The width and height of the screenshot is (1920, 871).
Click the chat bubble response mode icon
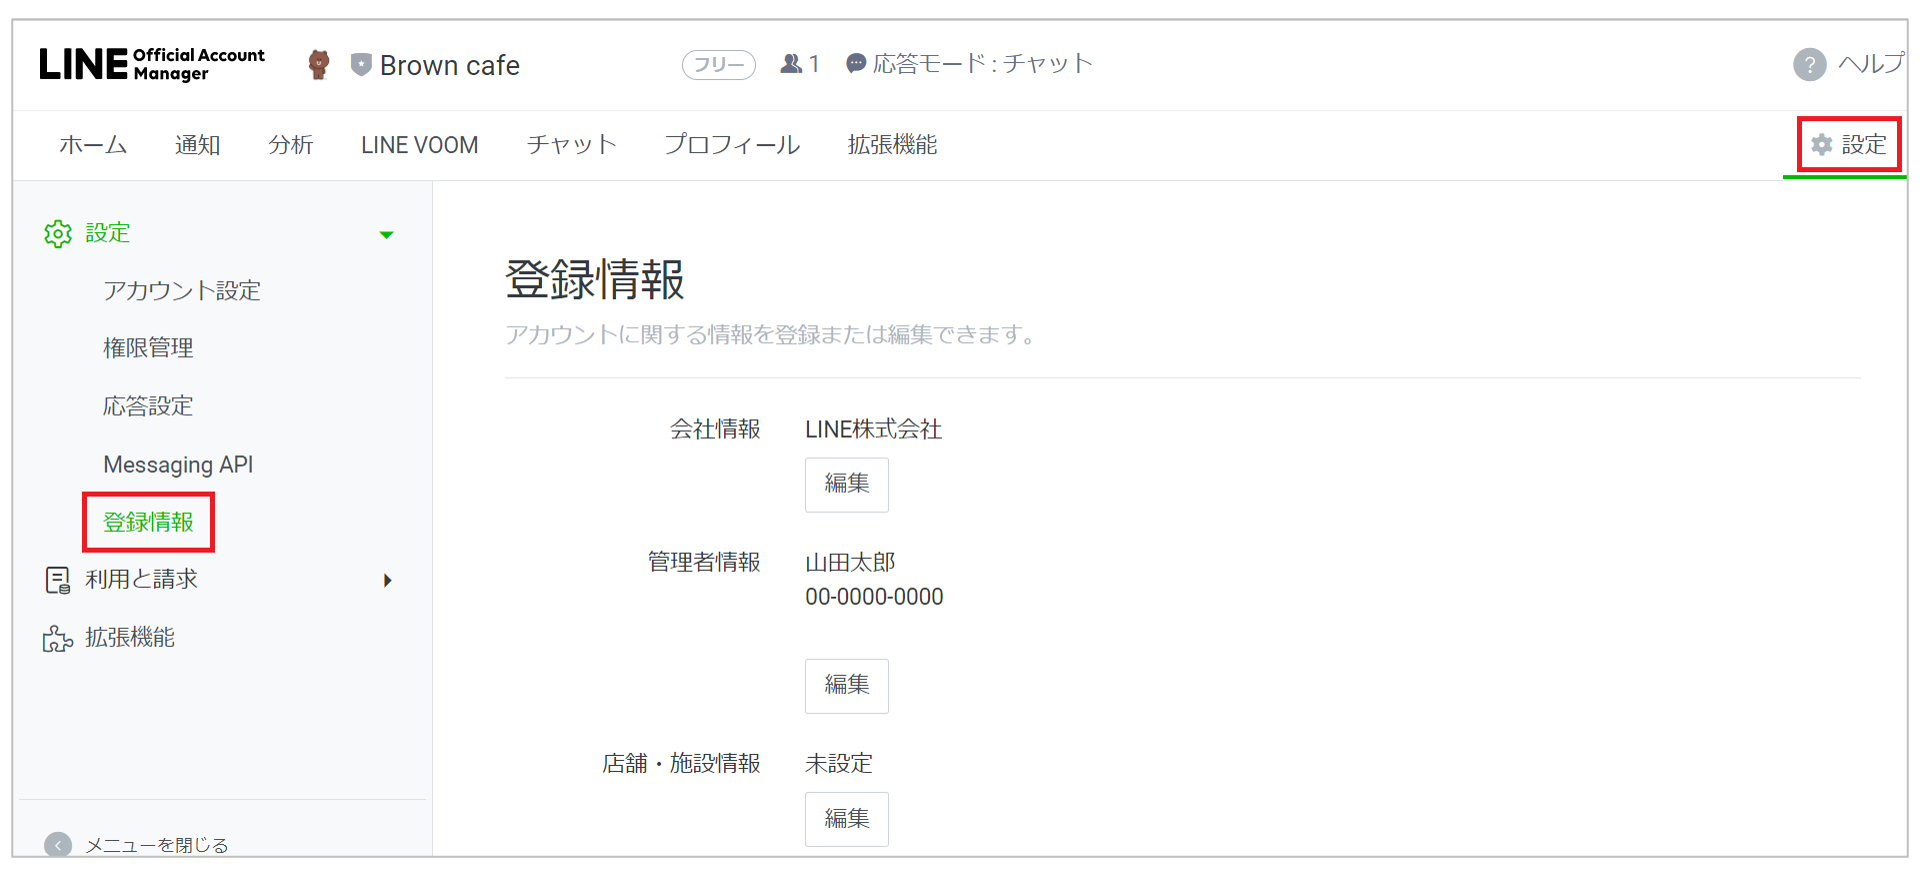[x=856, y=64]
